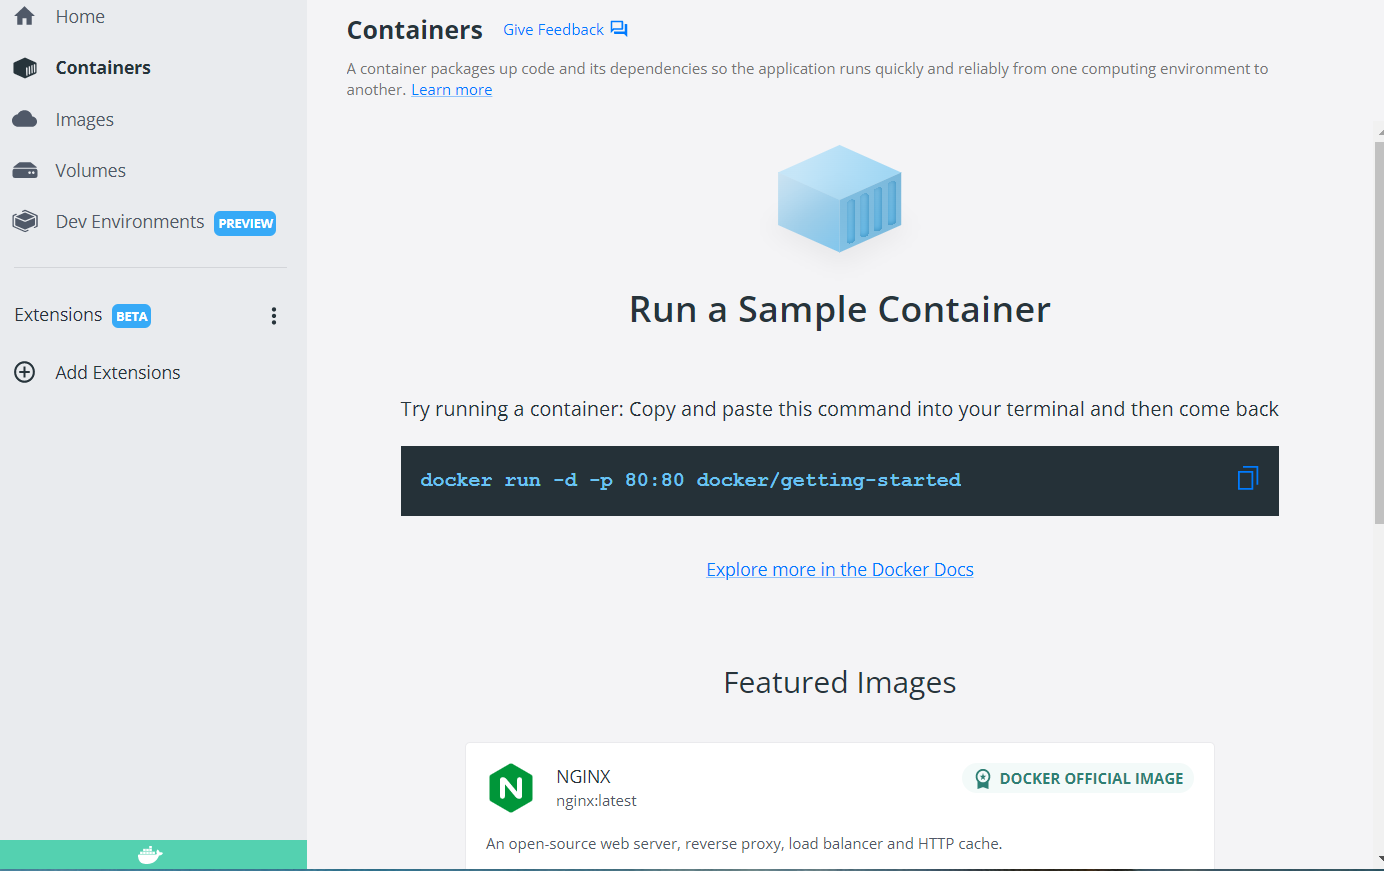
Task: Click the Docker whale icon in status bar
Action: pyautogui.click(x=150, y=855)
